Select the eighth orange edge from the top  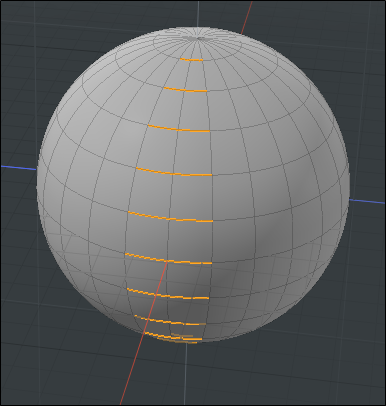(170, 320)
